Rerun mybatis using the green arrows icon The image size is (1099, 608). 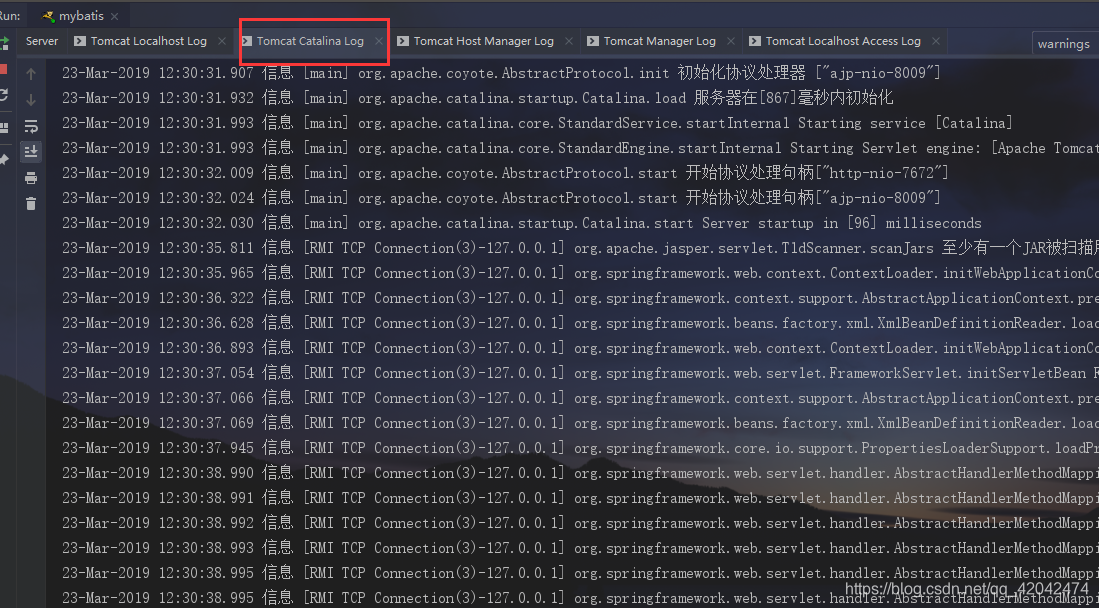(4, 43)
